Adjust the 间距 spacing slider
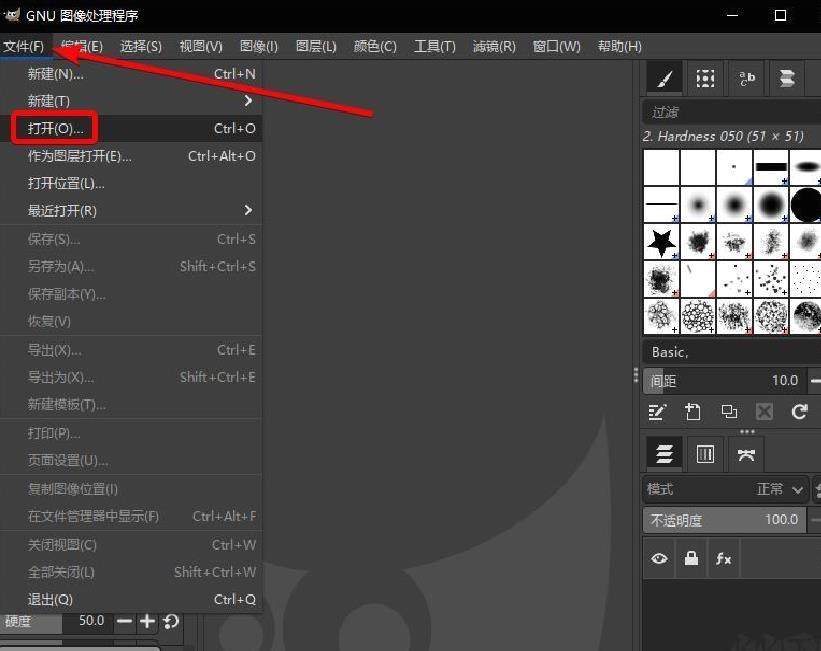The width and height of the screenshot is (821, 651). [725, 381]
